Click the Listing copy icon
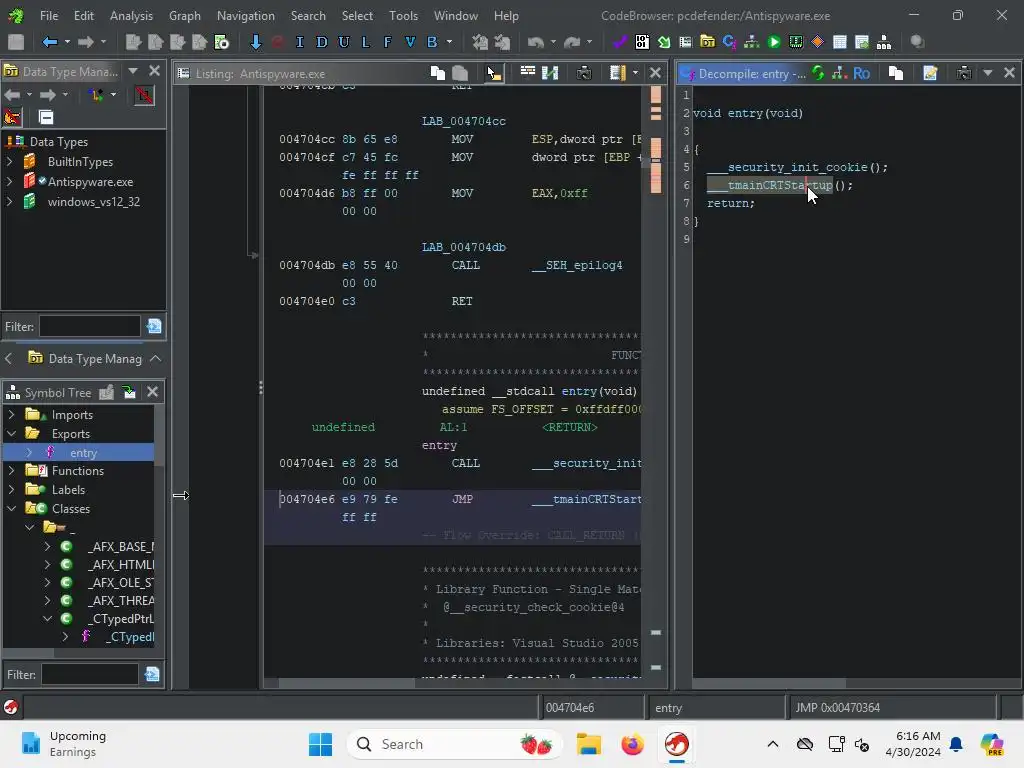This screenshot has height=768, width=1024. click(438, 73)
